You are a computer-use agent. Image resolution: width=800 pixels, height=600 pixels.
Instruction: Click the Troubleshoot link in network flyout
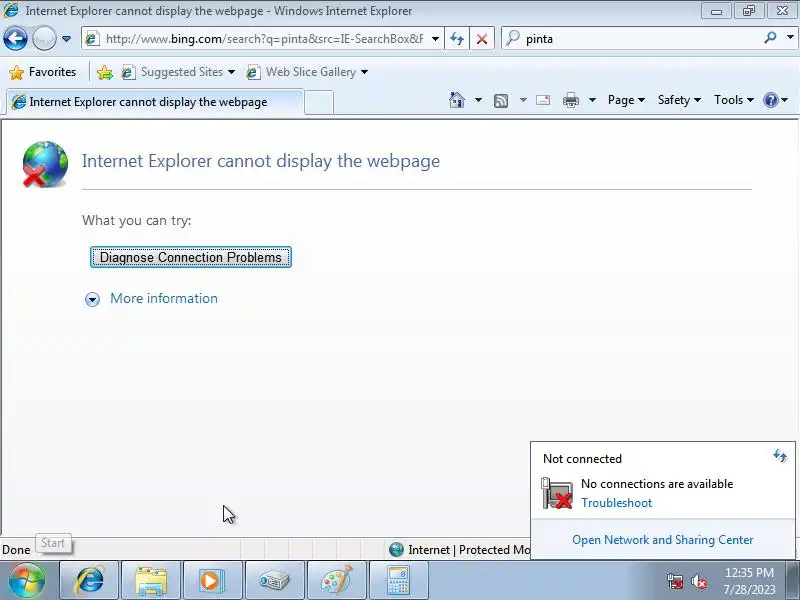click(616, 503)
